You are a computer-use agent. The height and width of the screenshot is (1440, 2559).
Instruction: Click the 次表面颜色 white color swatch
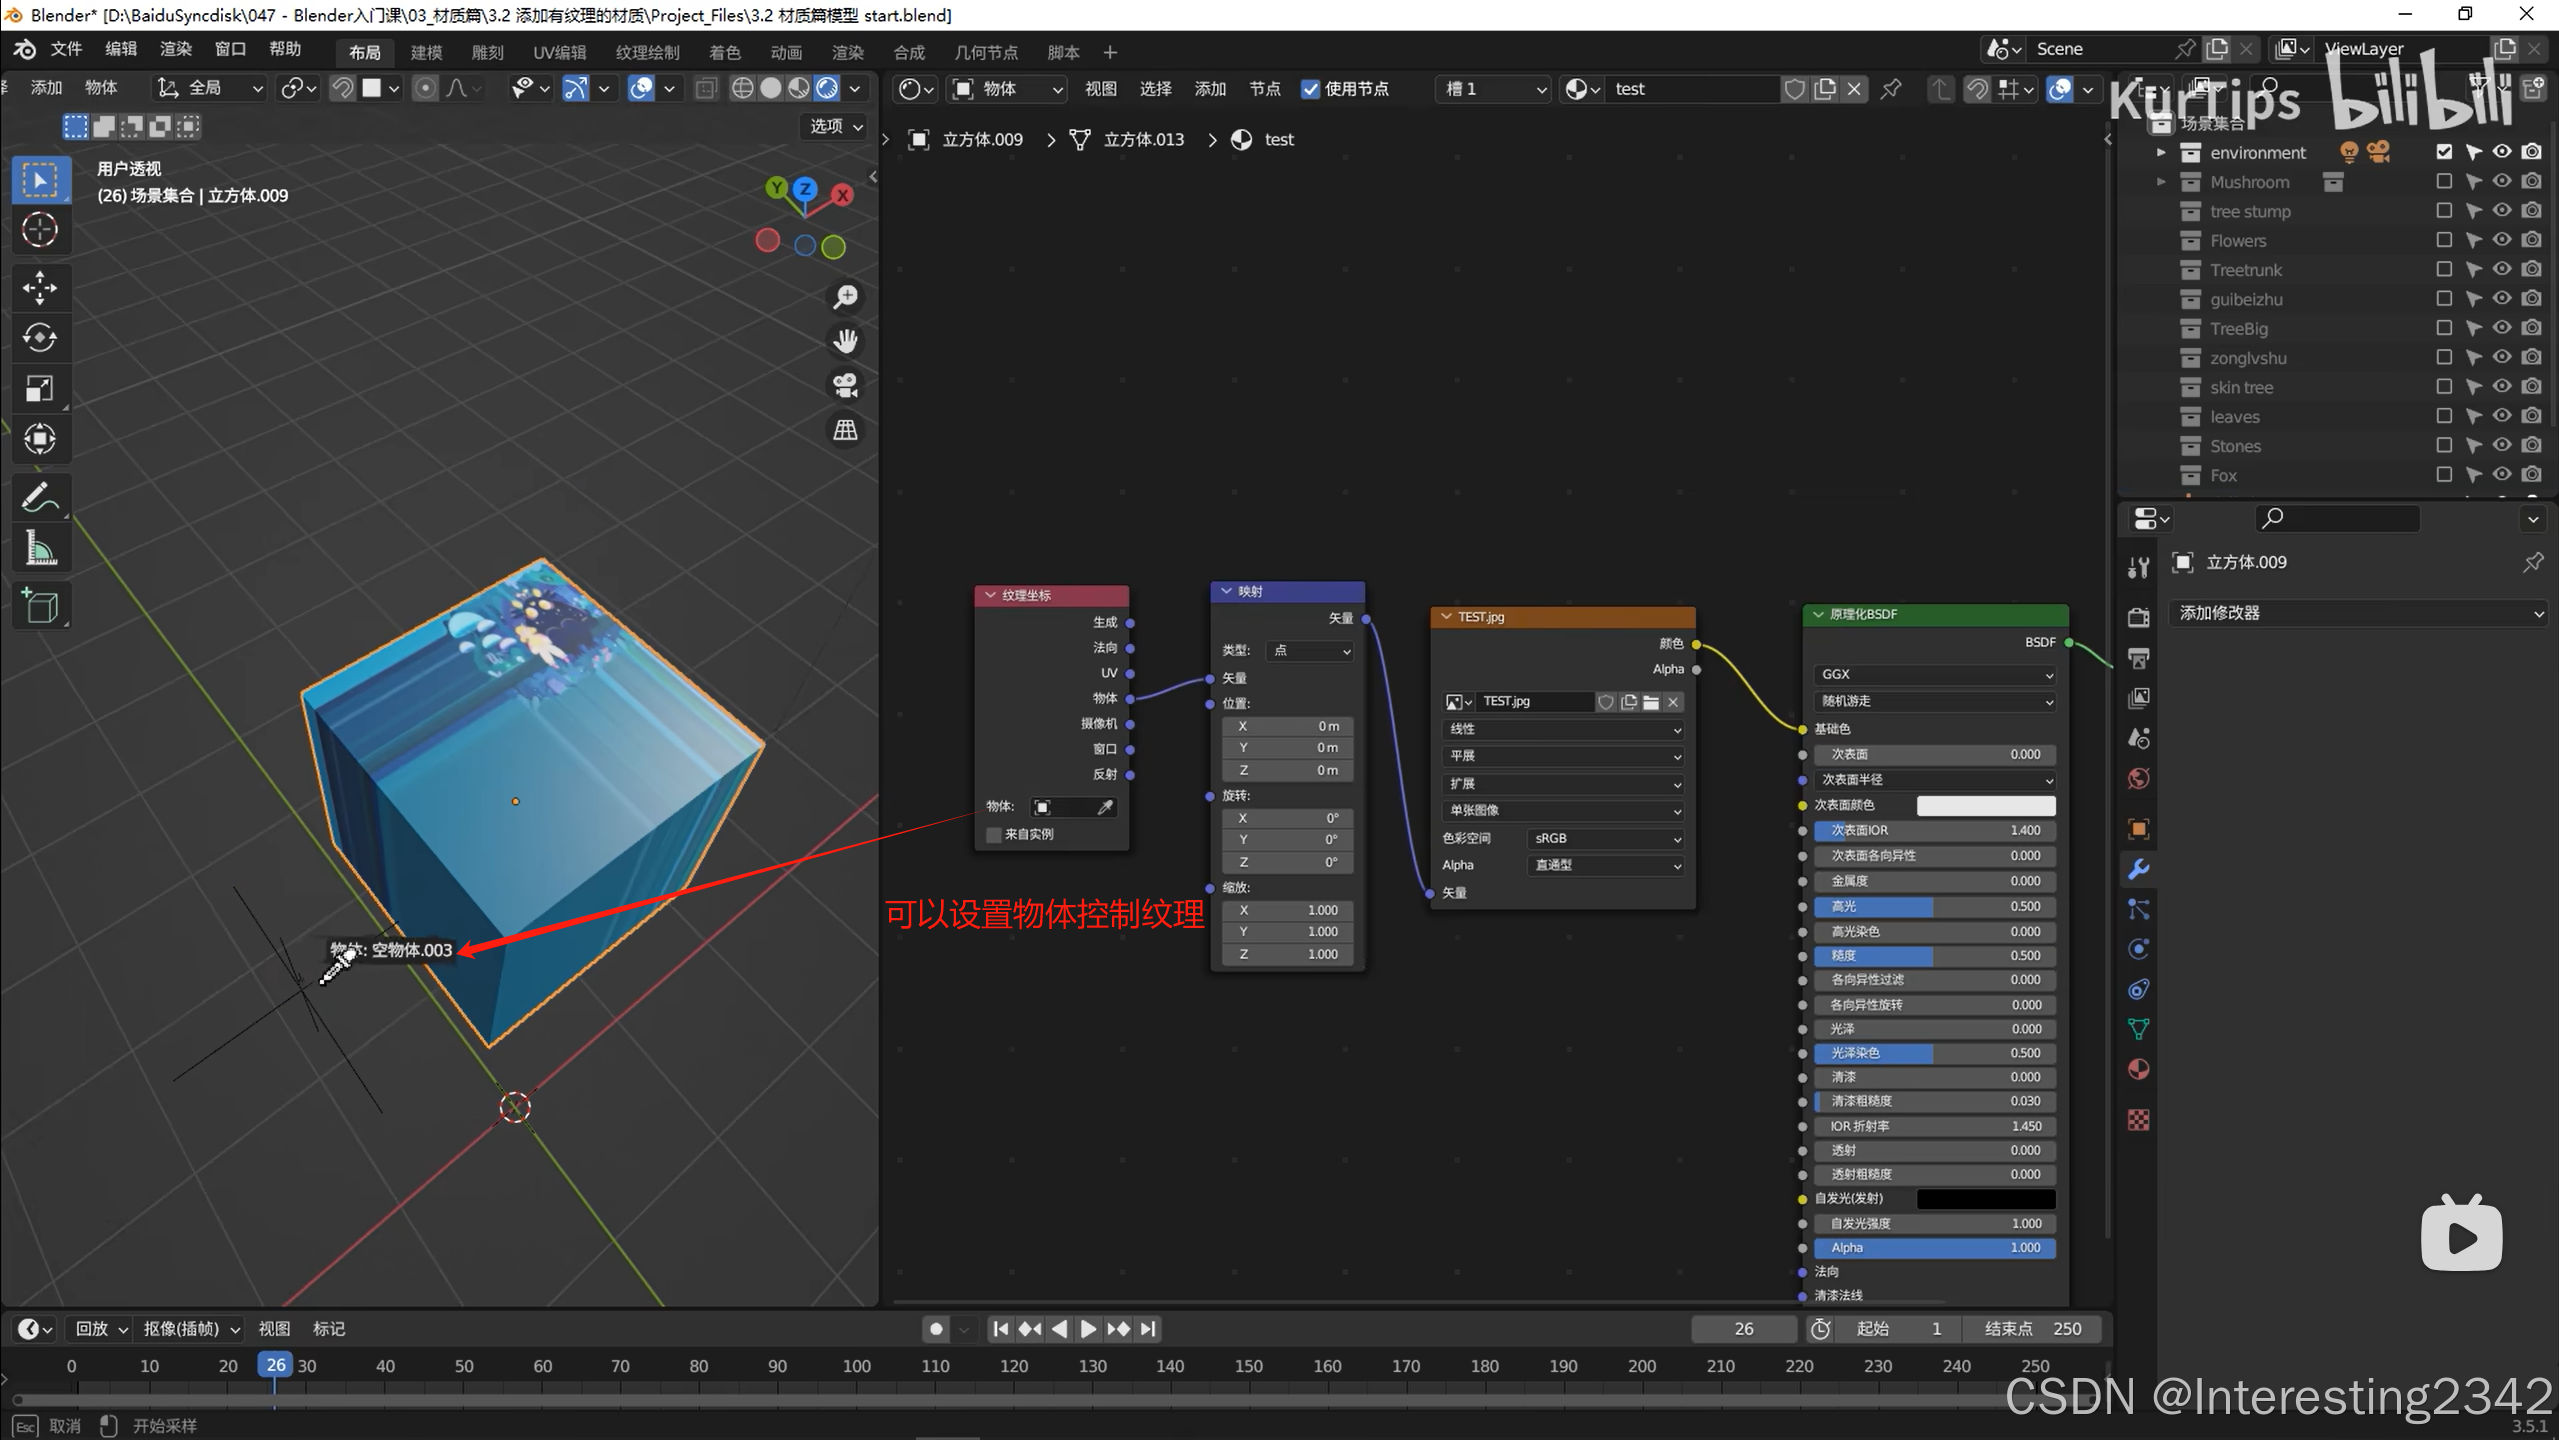1985,805
